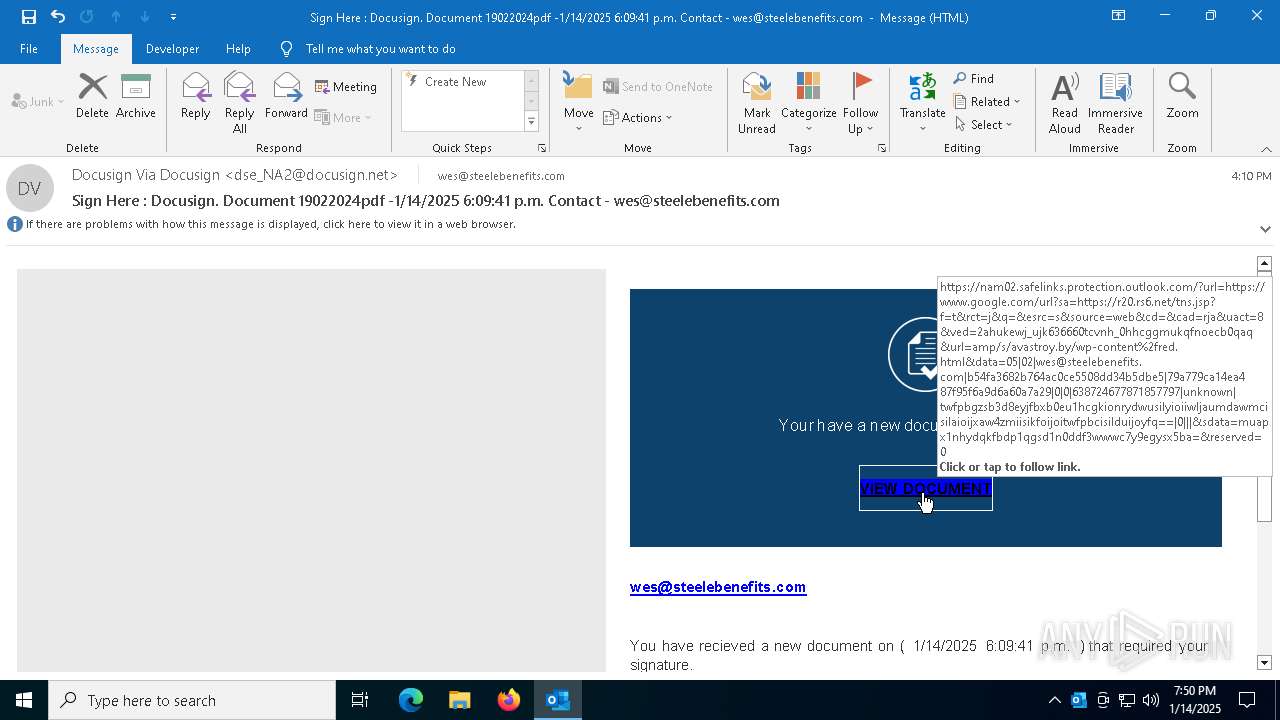Click the message scrollbar up arrow
1280x720 pixels.
[1264, 264]
